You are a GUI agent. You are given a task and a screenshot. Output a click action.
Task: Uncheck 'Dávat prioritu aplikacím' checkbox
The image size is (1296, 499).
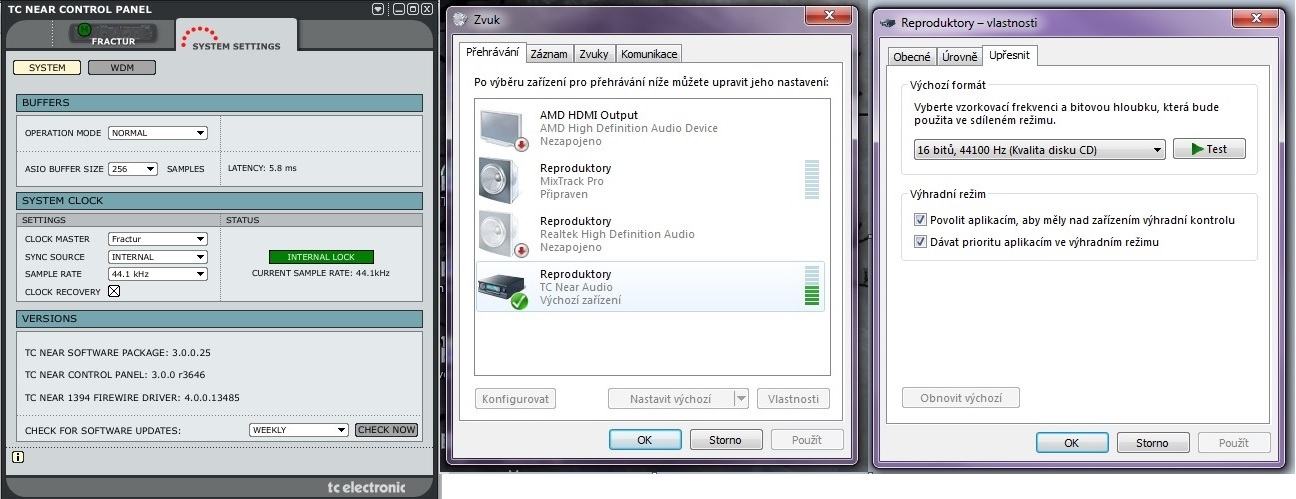pos(920,242)
